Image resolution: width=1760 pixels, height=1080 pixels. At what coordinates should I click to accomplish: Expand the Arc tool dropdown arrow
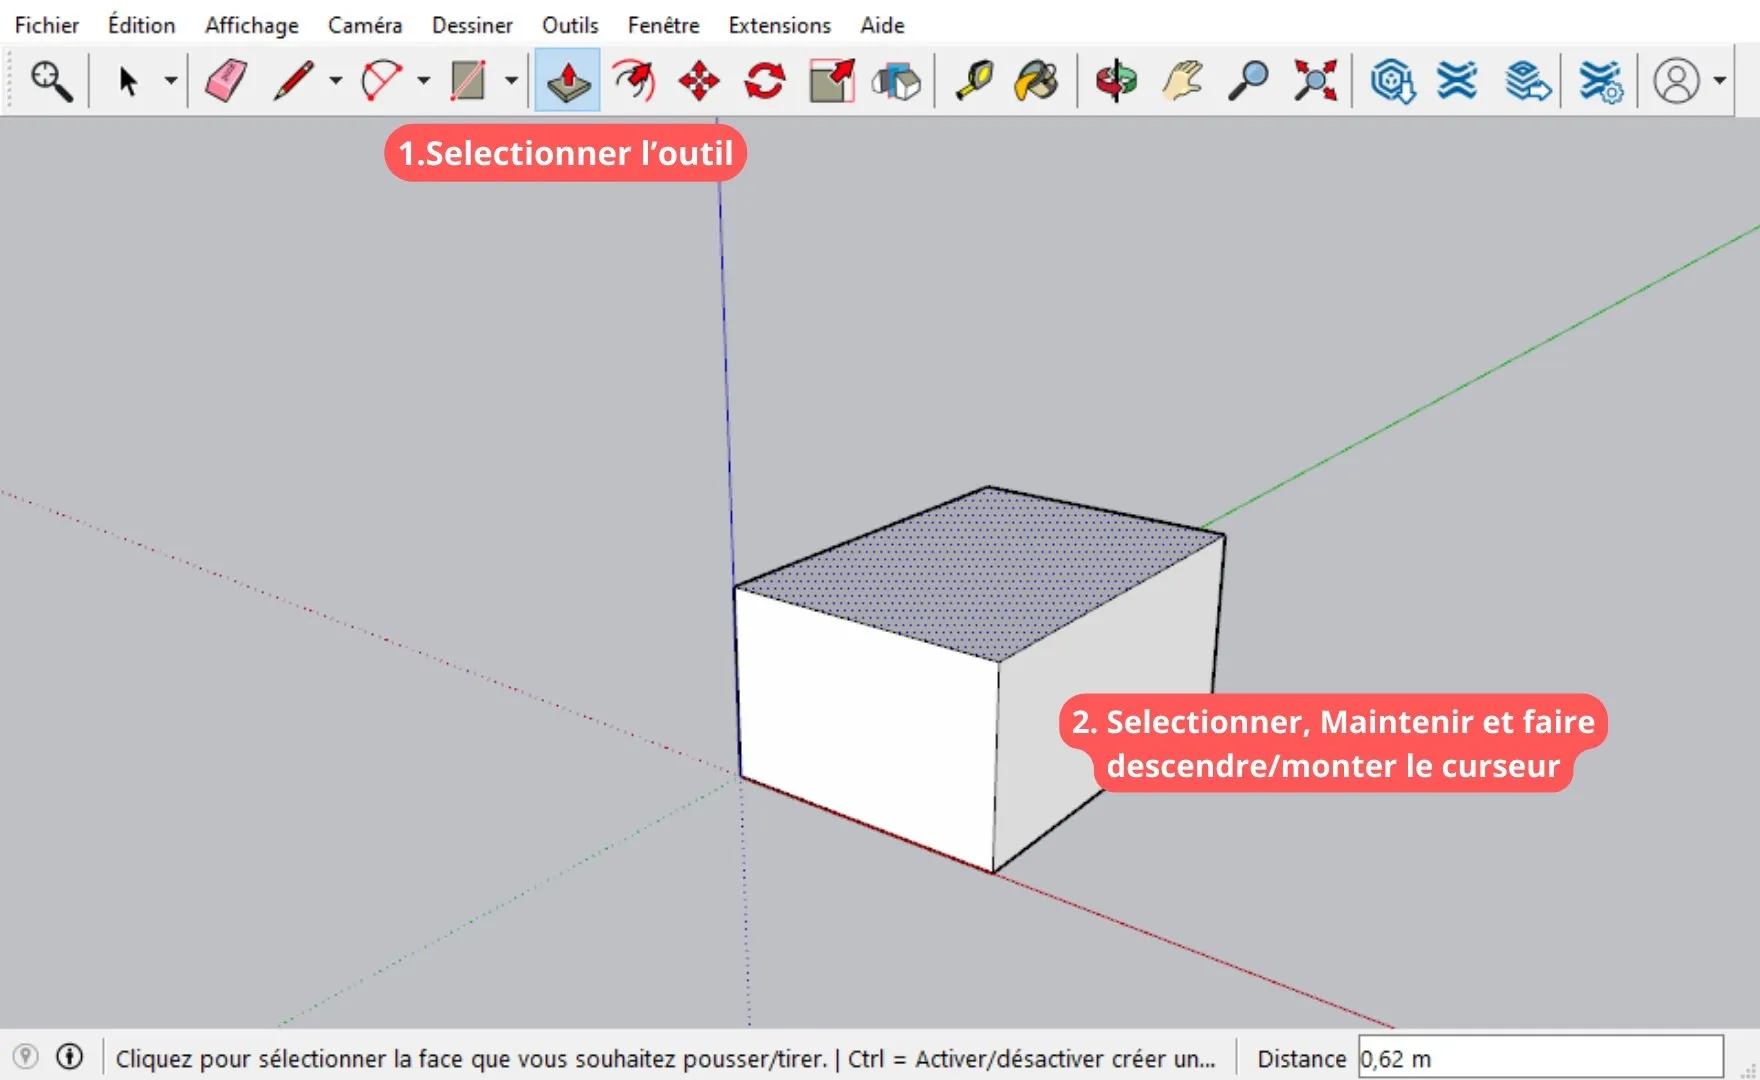424,81
